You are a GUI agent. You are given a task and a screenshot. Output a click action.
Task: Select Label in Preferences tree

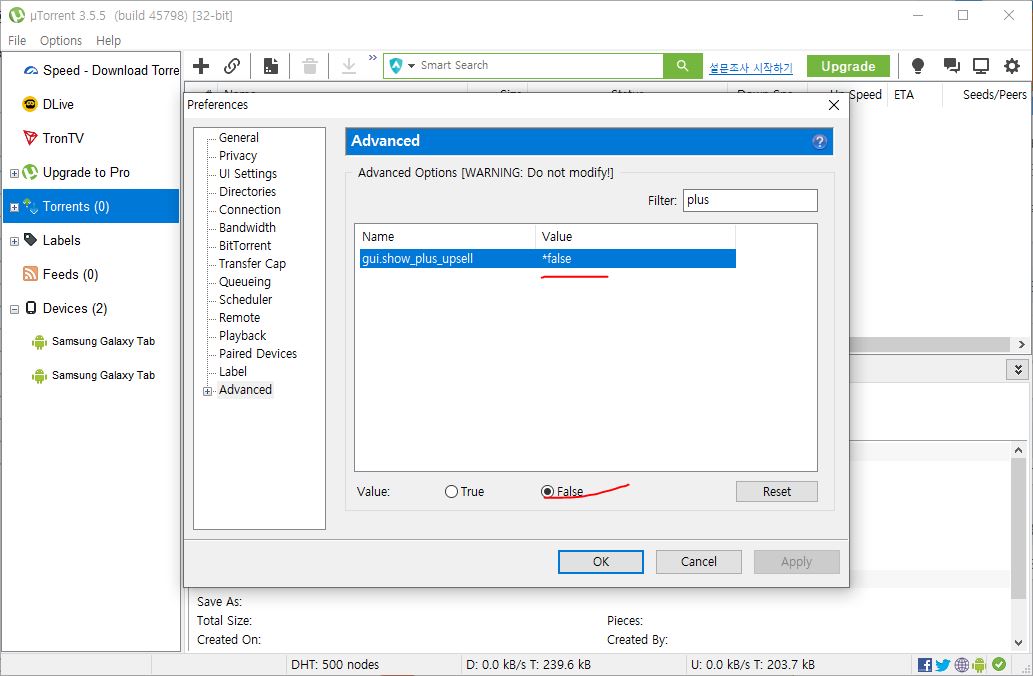click(233, 372)
